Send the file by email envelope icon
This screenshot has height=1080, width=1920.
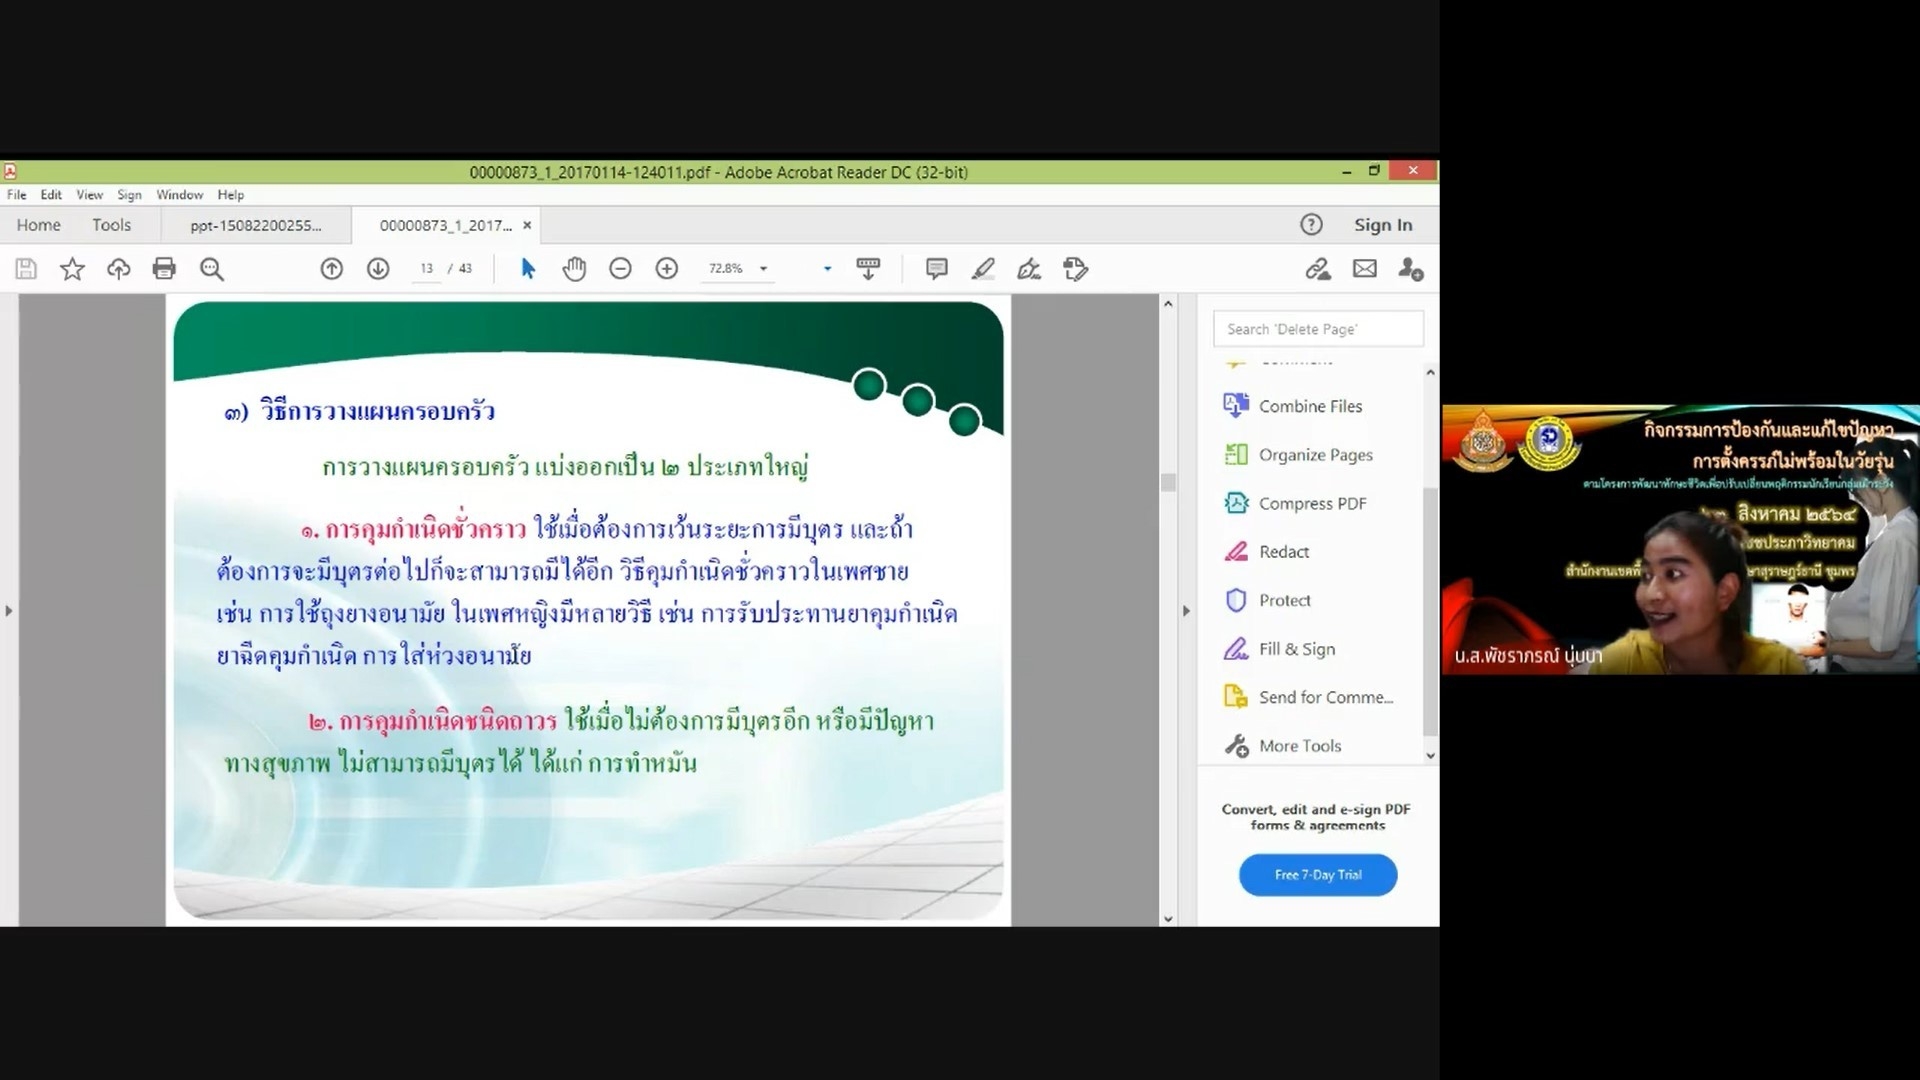pyautogui.click(x=1365, y=269)
